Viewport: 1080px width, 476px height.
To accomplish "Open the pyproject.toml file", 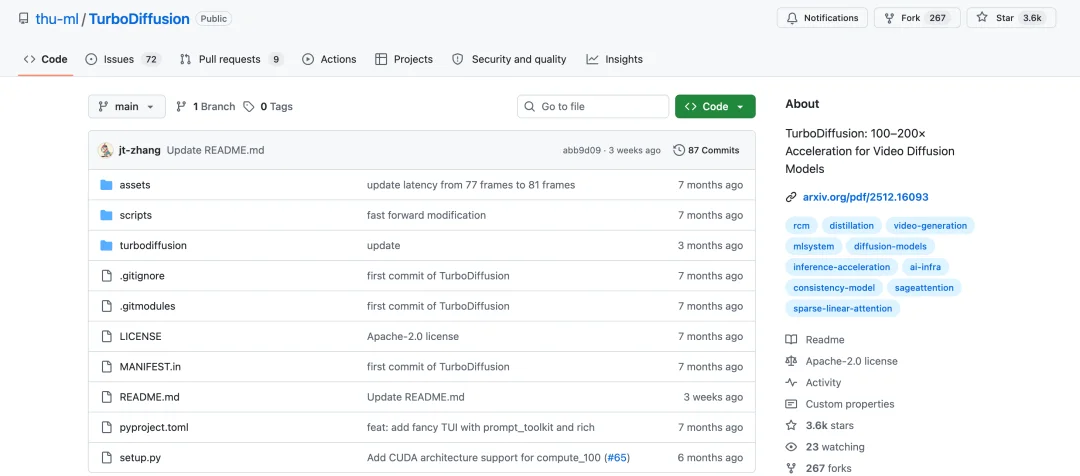I will coord(154,427).
